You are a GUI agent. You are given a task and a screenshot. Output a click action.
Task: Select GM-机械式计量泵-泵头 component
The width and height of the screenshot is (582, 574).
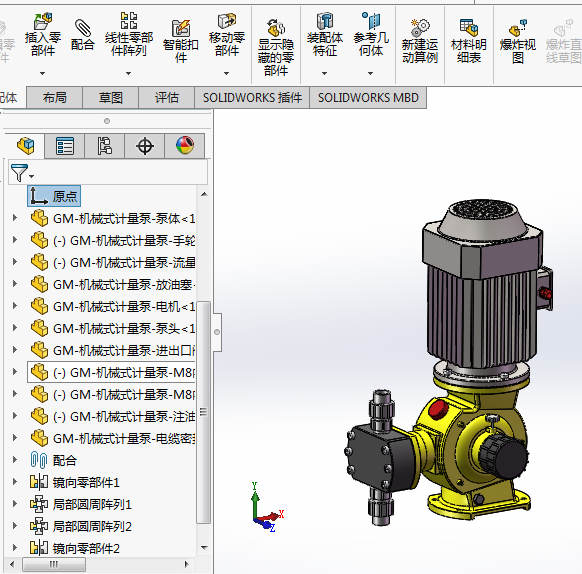pos(113,328)
